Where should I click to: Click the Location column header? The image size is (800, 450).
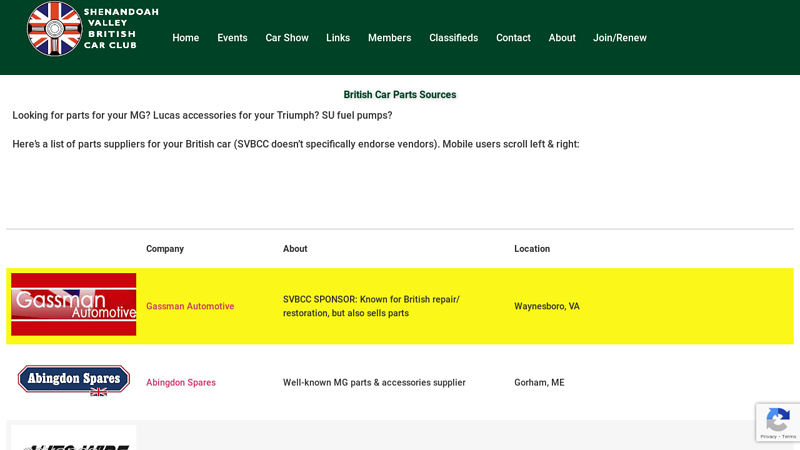(532, 249)
